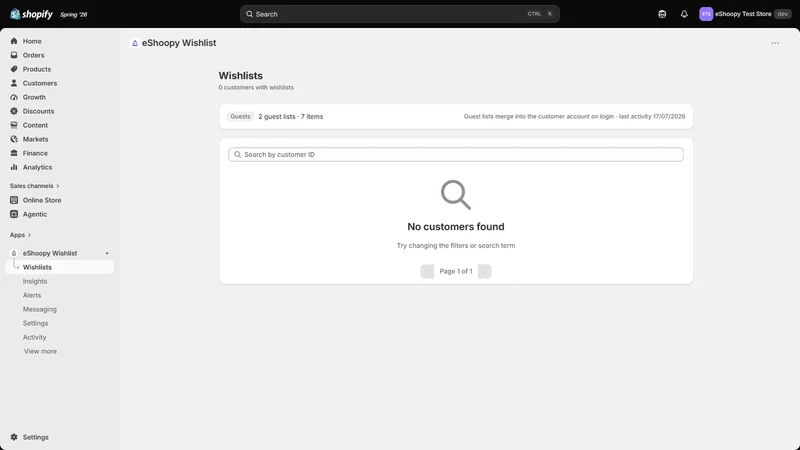The height and width of the screenshot is (450, 800).
Task: Click 'Try changing the filters' hint text
Action: (x=456, y=246)
